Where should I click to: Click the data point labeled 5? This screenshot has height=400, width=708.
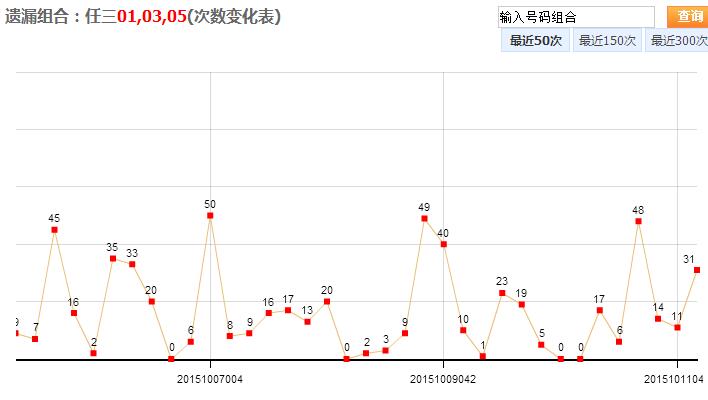pos(541,345)
